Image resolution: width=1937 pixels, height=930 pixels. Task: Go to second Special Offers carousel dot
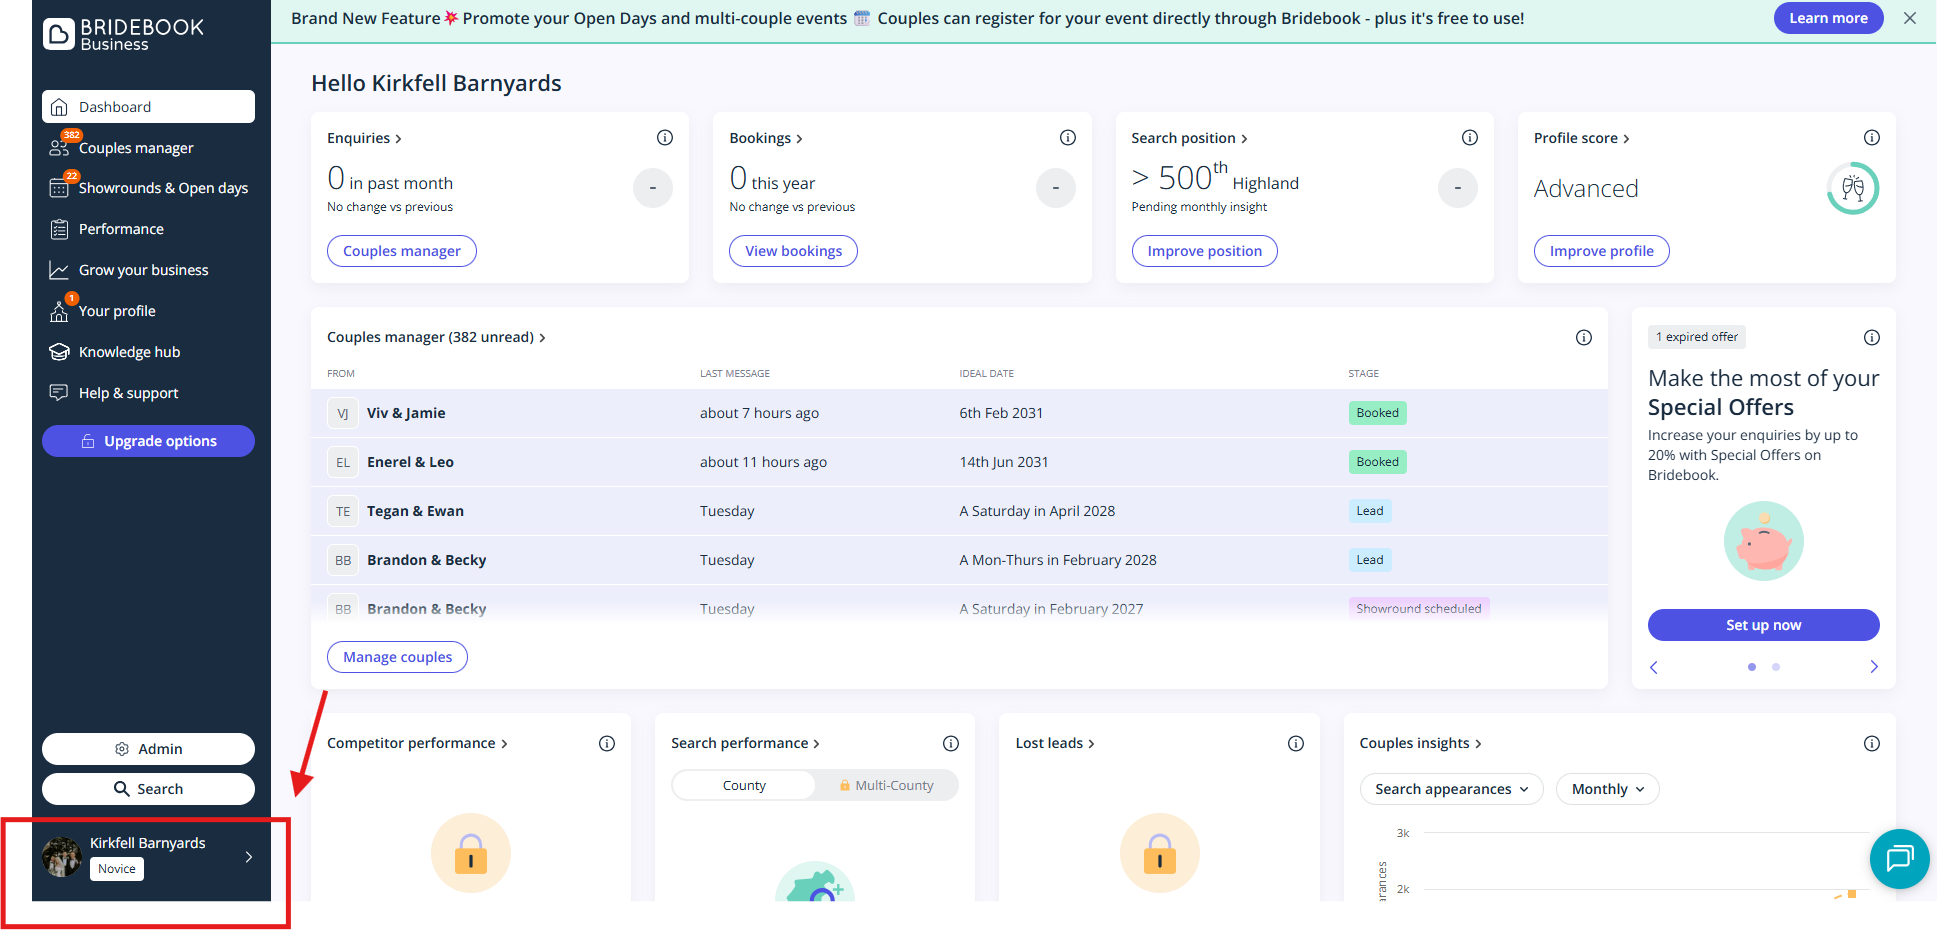coord(1775,667)
